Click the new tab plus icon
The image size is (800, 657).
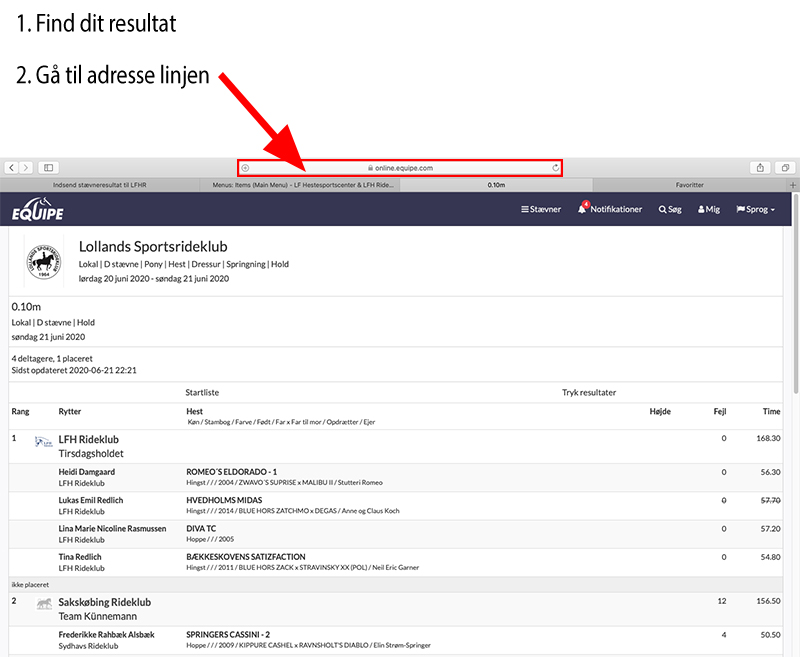pyautogui.click(x=793, y=185)
